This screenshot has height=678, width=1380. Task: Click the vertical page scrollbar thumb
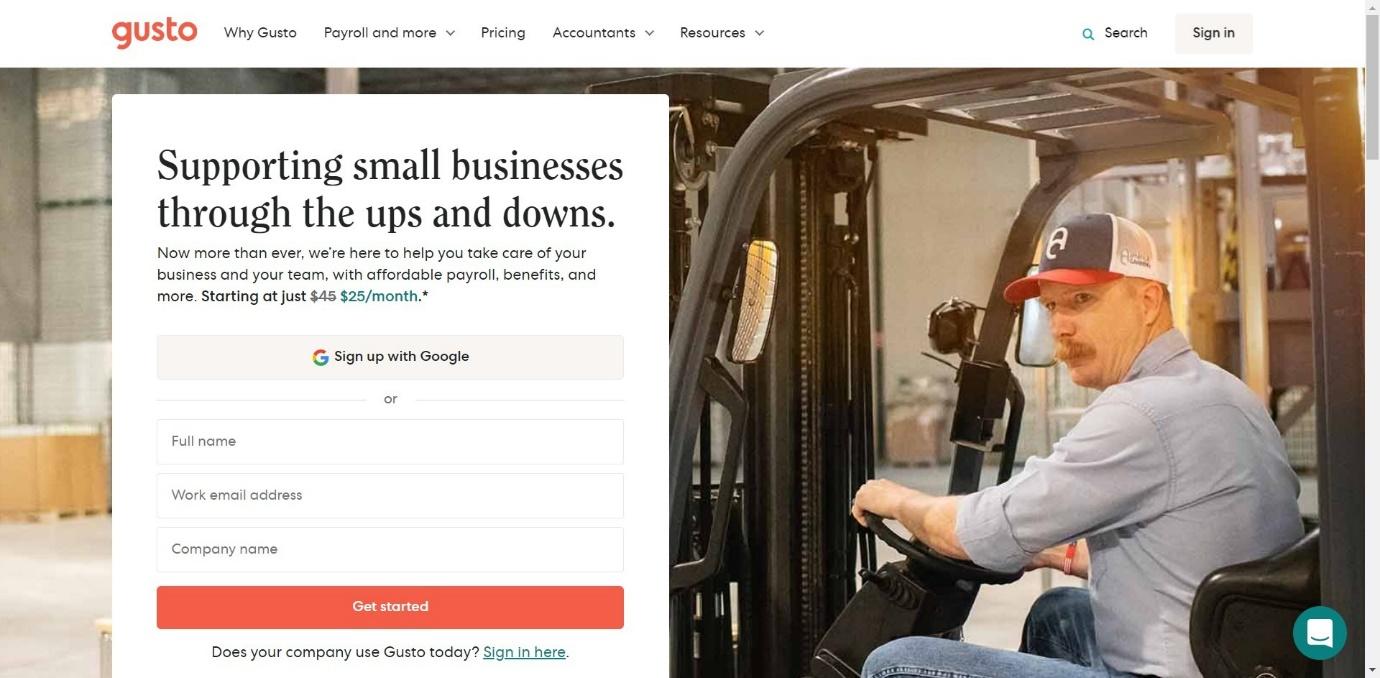pyautogui.click(x=1372, y=87)
